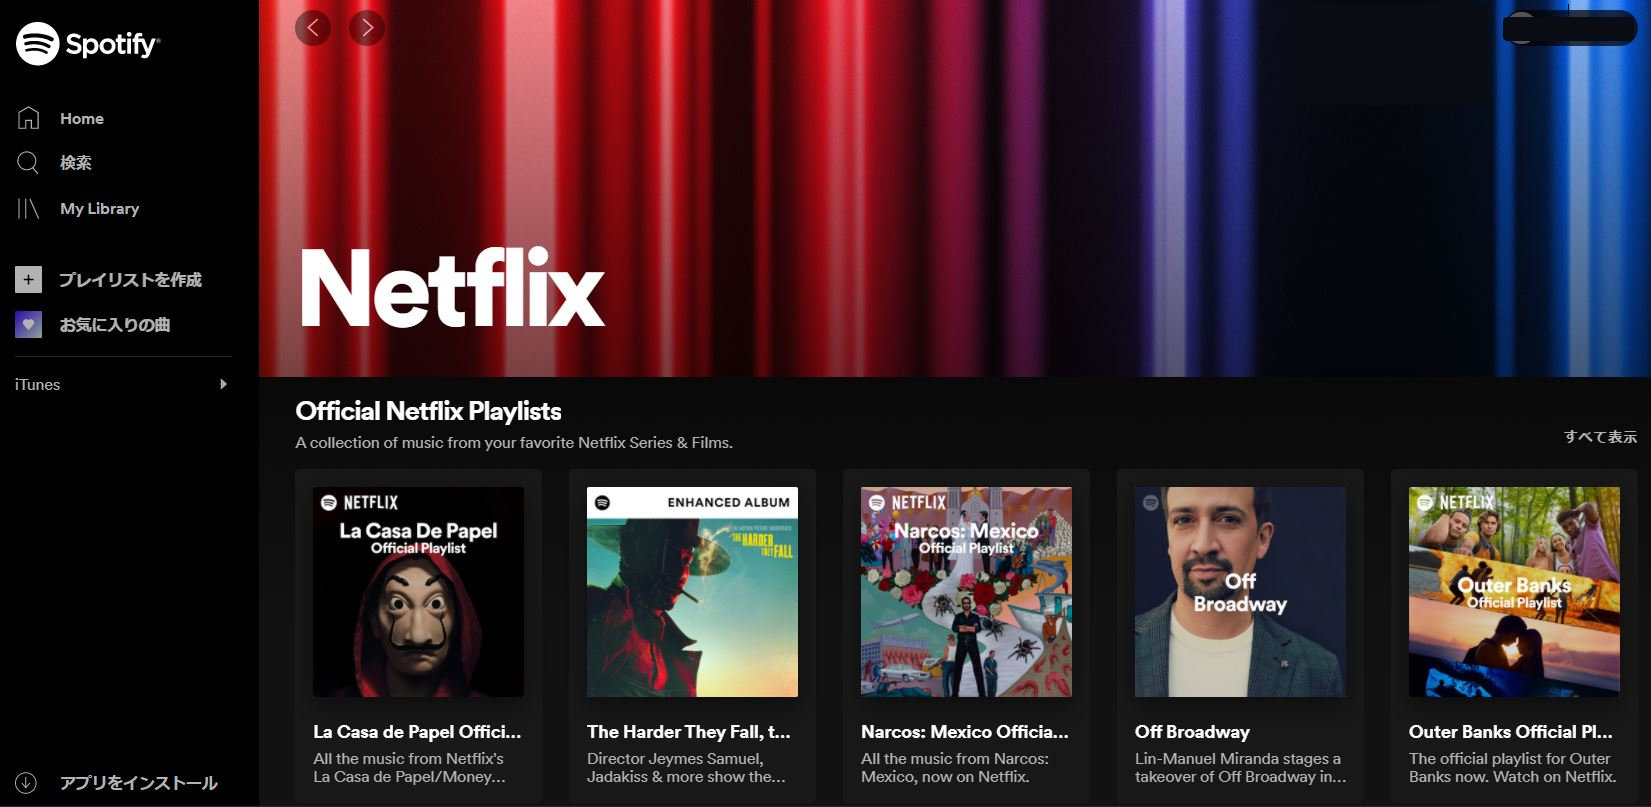Click アプリをインストール link
This screenshot has width=1651, height=807.
(x=138, y=783)
